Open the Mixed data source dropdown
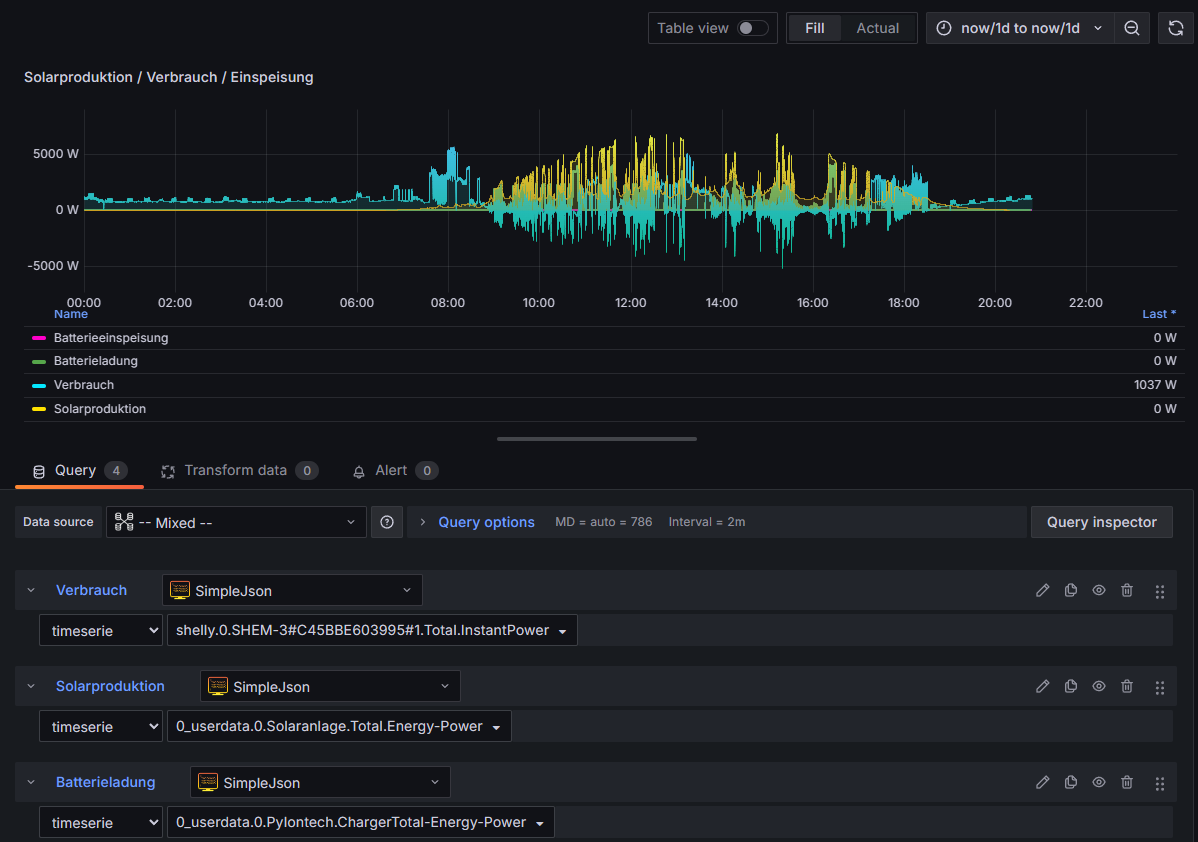Screen dimensions: 1198x842 coord(236,522)
